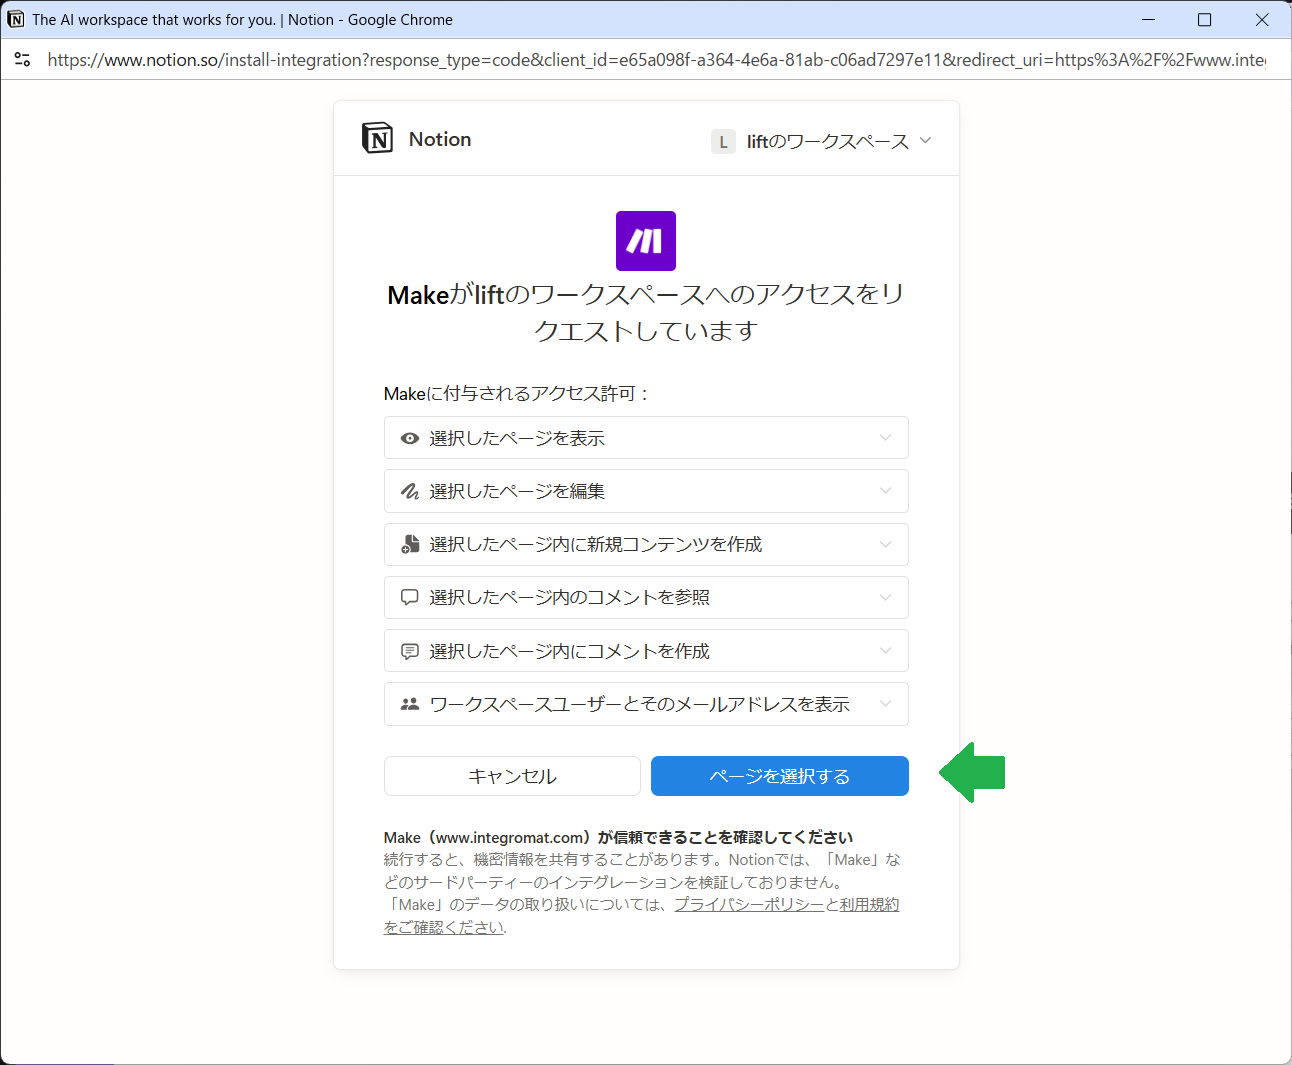
Task: Click the site information icon in address bar
Action: (23, 60)
